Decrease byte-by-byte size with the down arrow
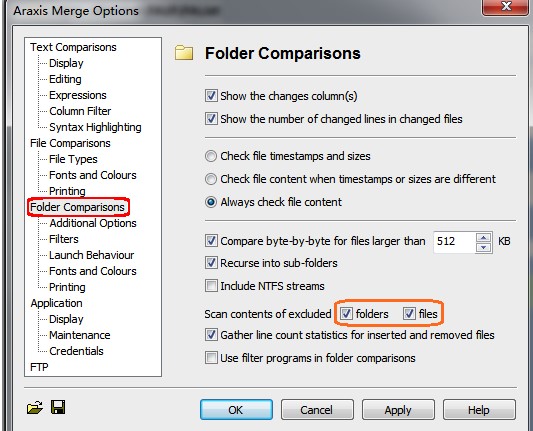This screenshot has height=431, width=533. pos(483,247)
